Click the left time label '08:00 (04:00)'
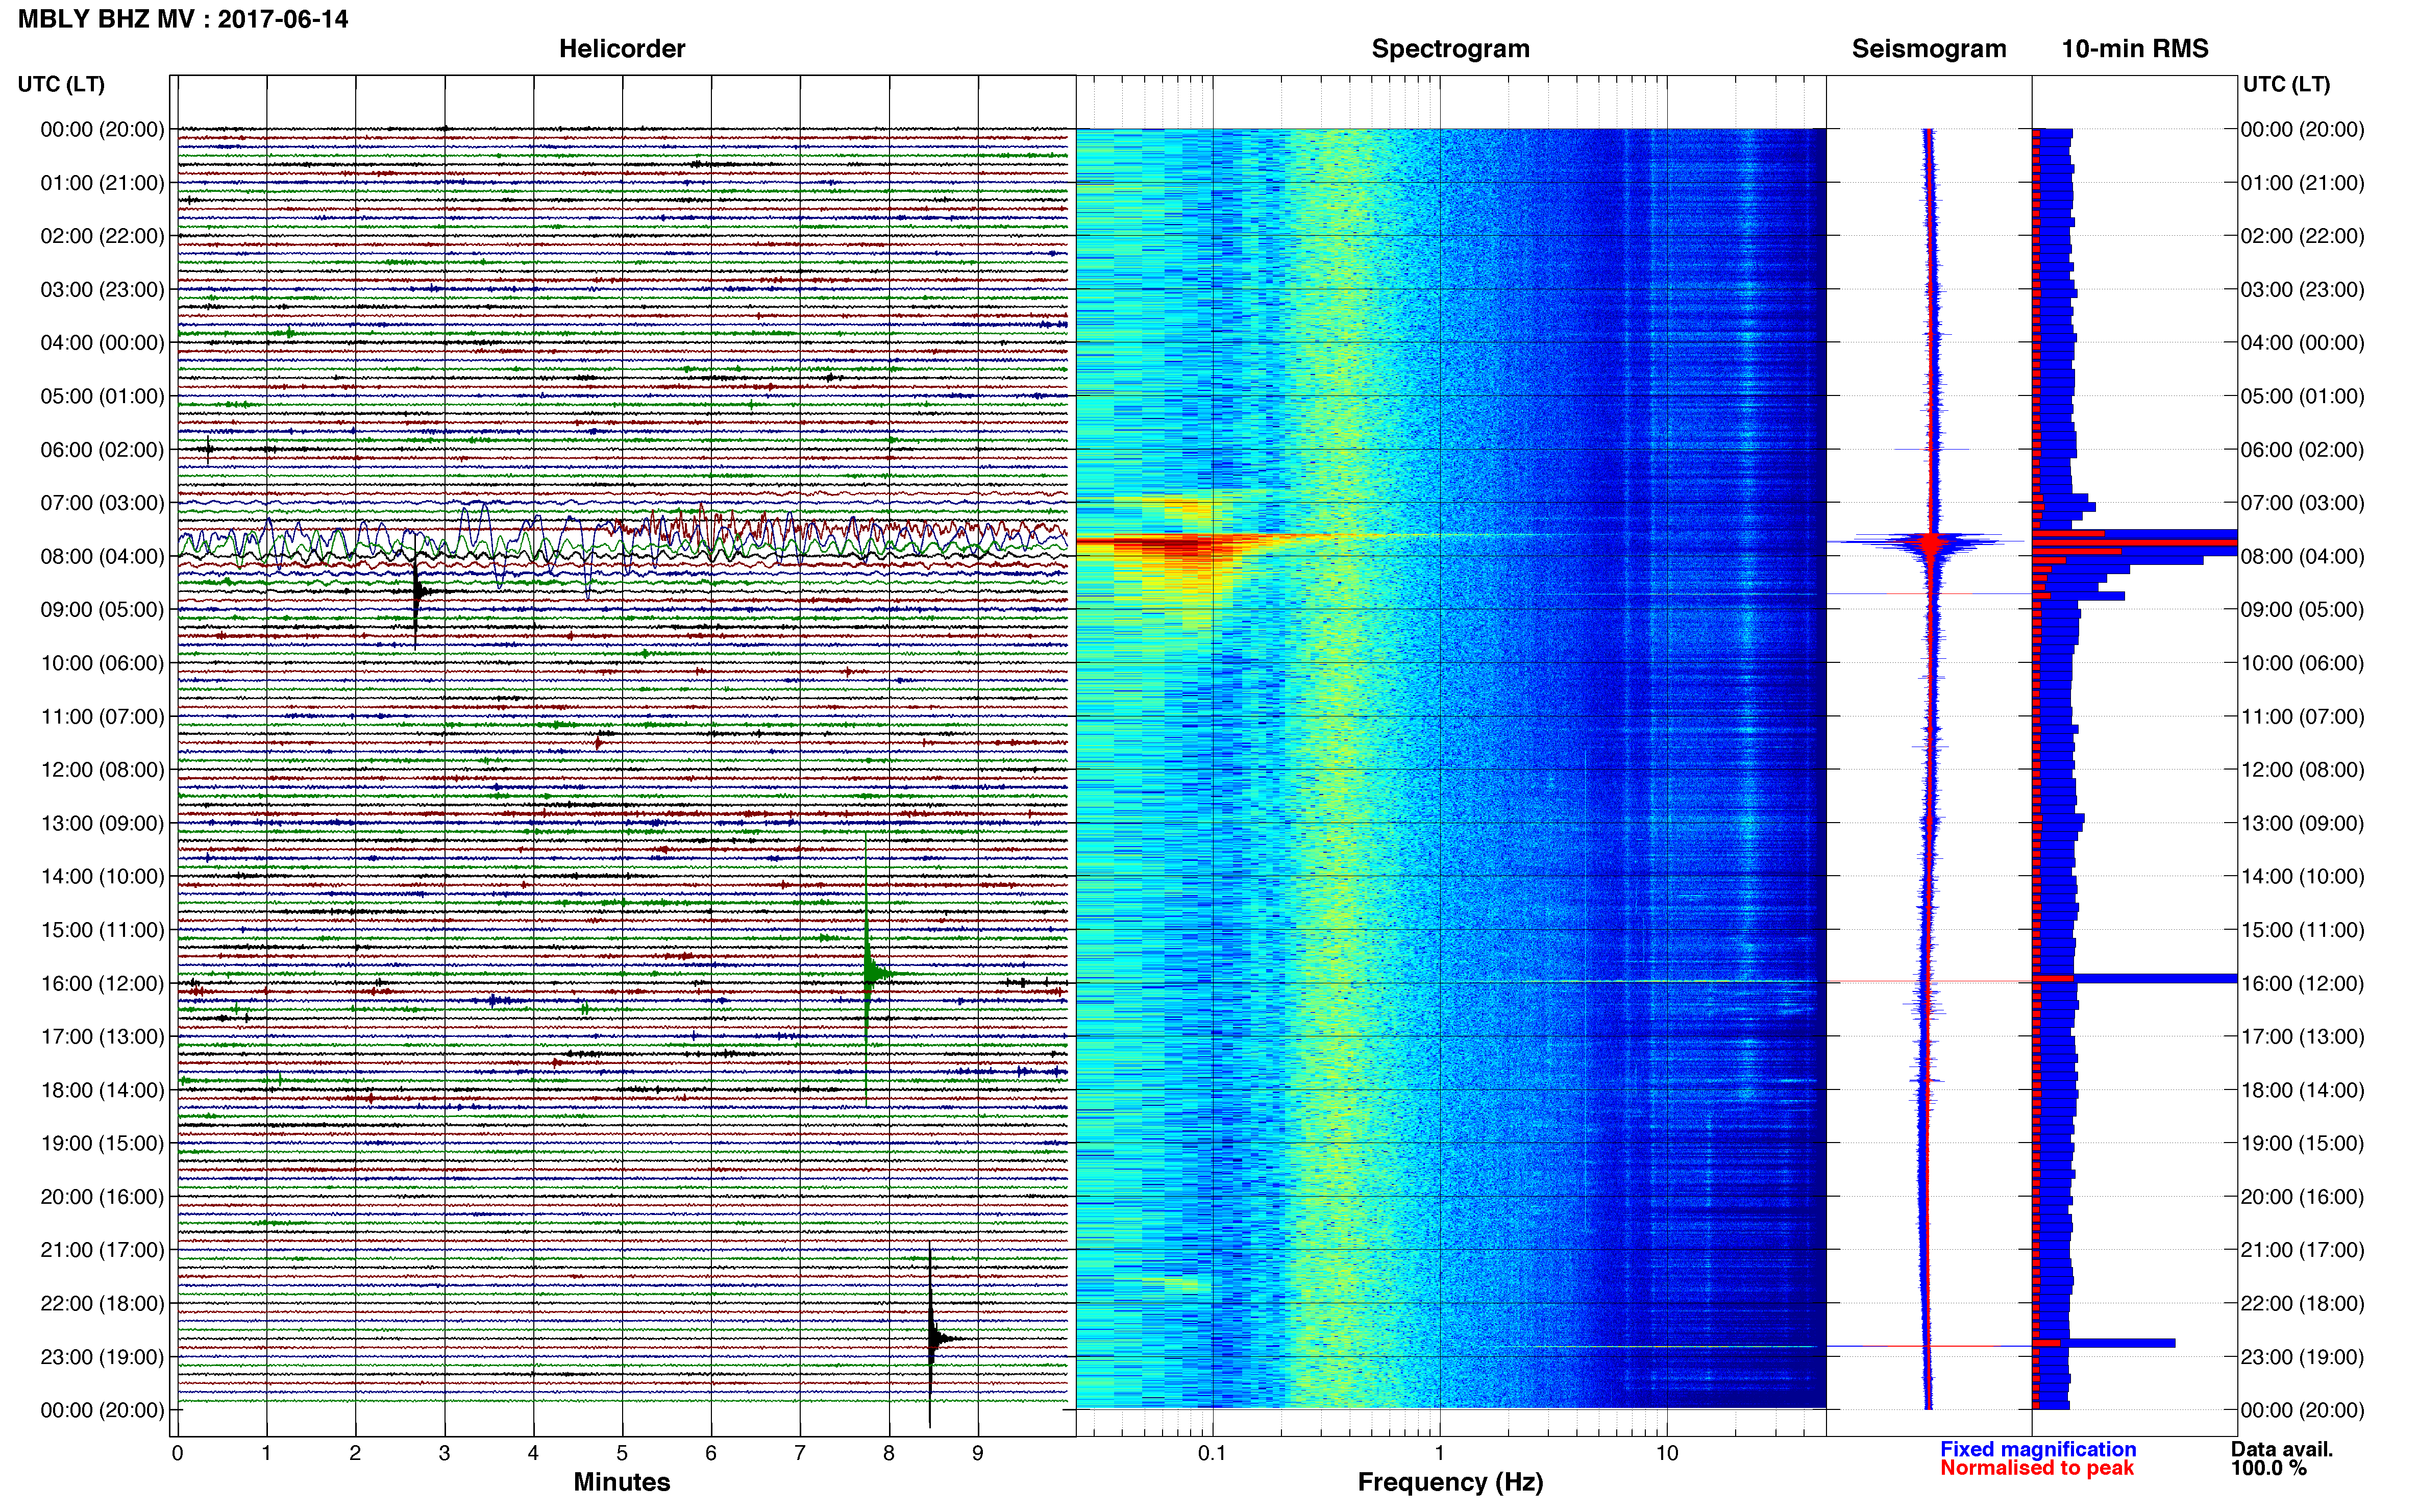The image size is (2419, 1512). pos(102,556)
